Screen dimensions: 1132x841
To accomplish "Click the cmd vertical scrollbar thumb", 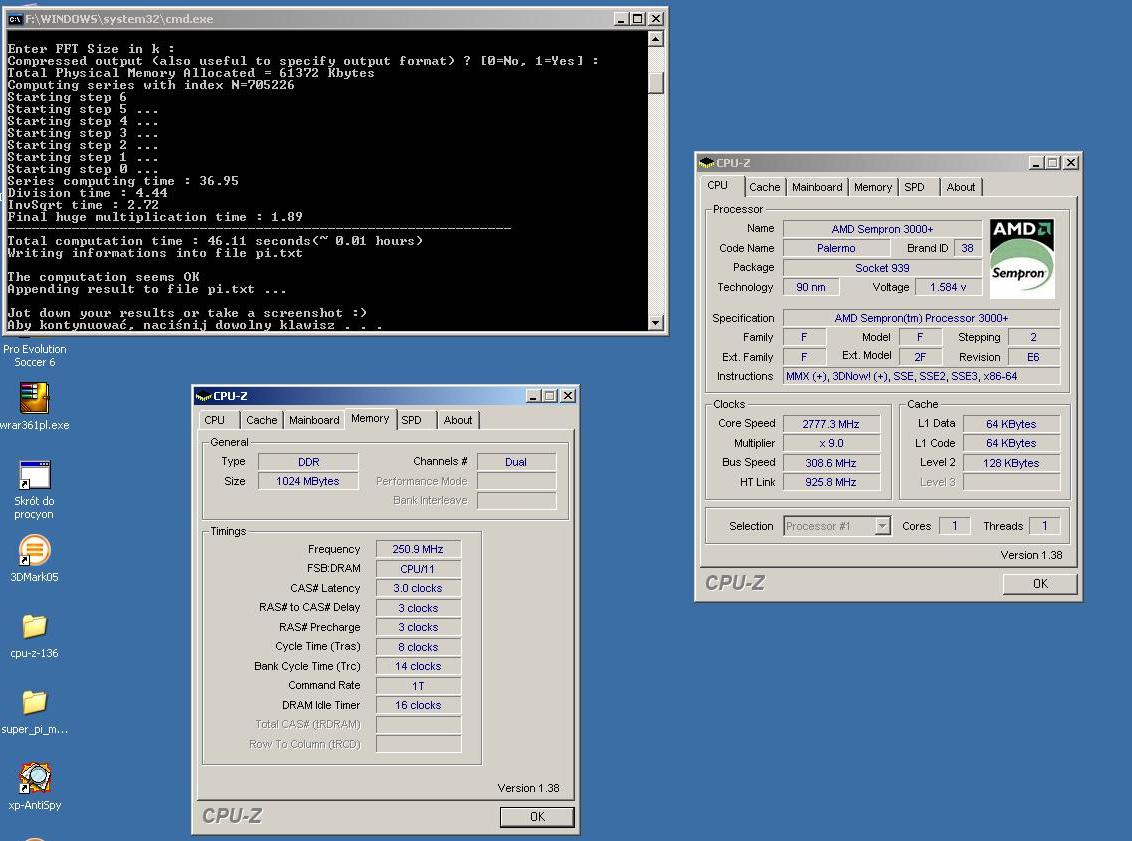I will (x=656, y=83).
